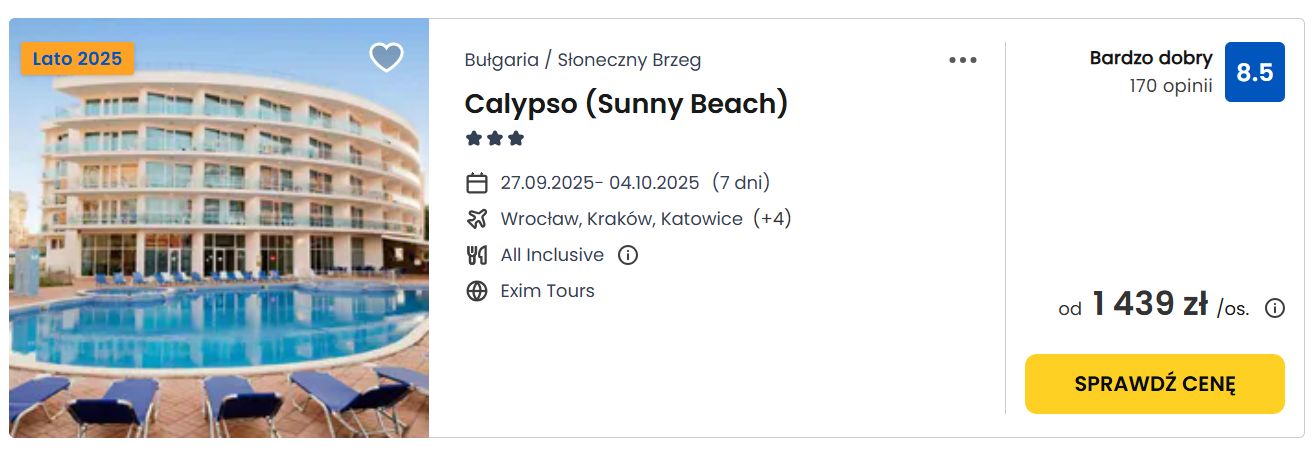The width and height of the screenshot is (1314, 449).
Task: Click the hotel pool photo thumbnail
Action: click(x=219, y=228)
